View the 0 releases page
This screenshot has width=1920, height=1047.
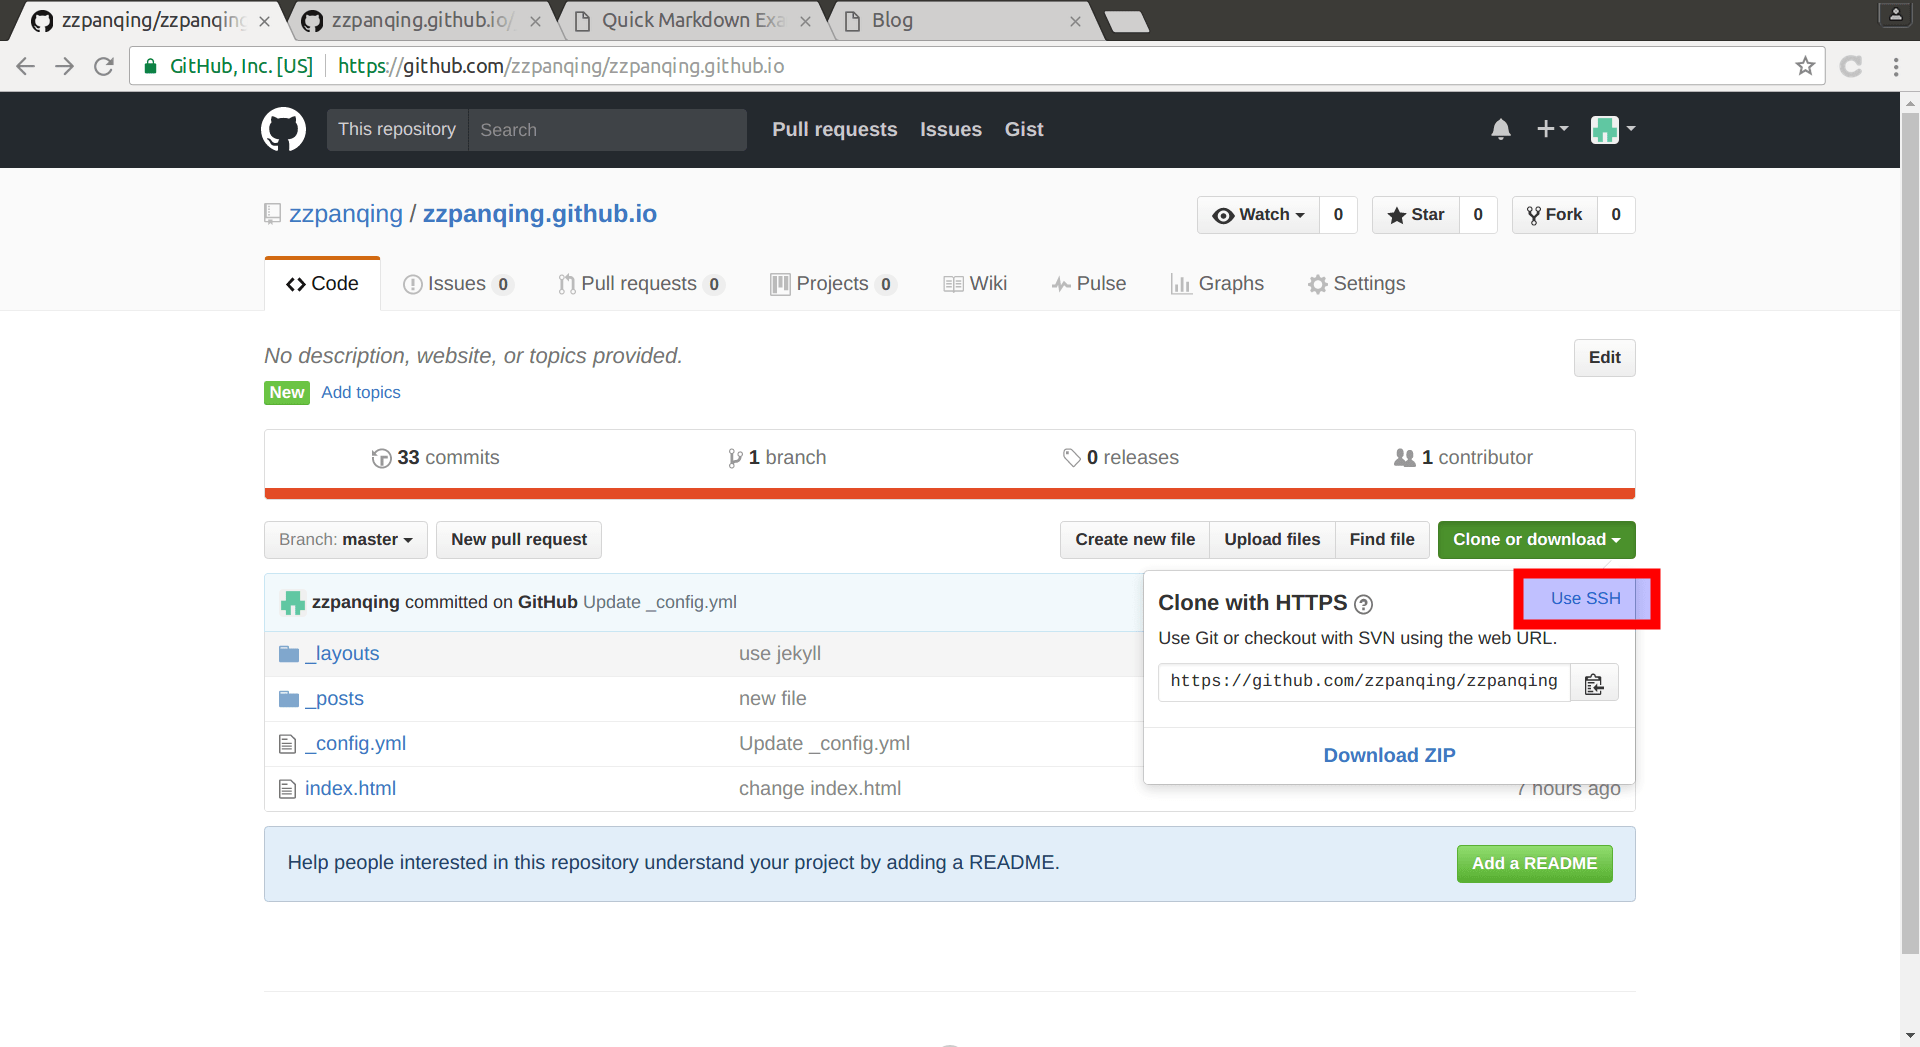1120,458
